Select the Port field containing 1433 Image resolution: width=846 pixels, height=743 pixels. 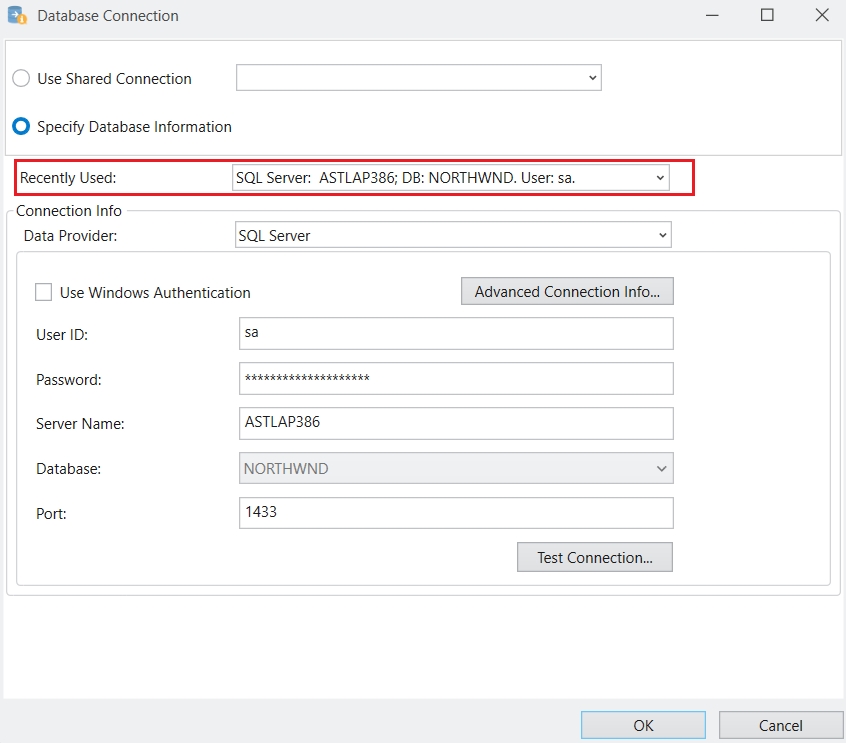(456, 512)
